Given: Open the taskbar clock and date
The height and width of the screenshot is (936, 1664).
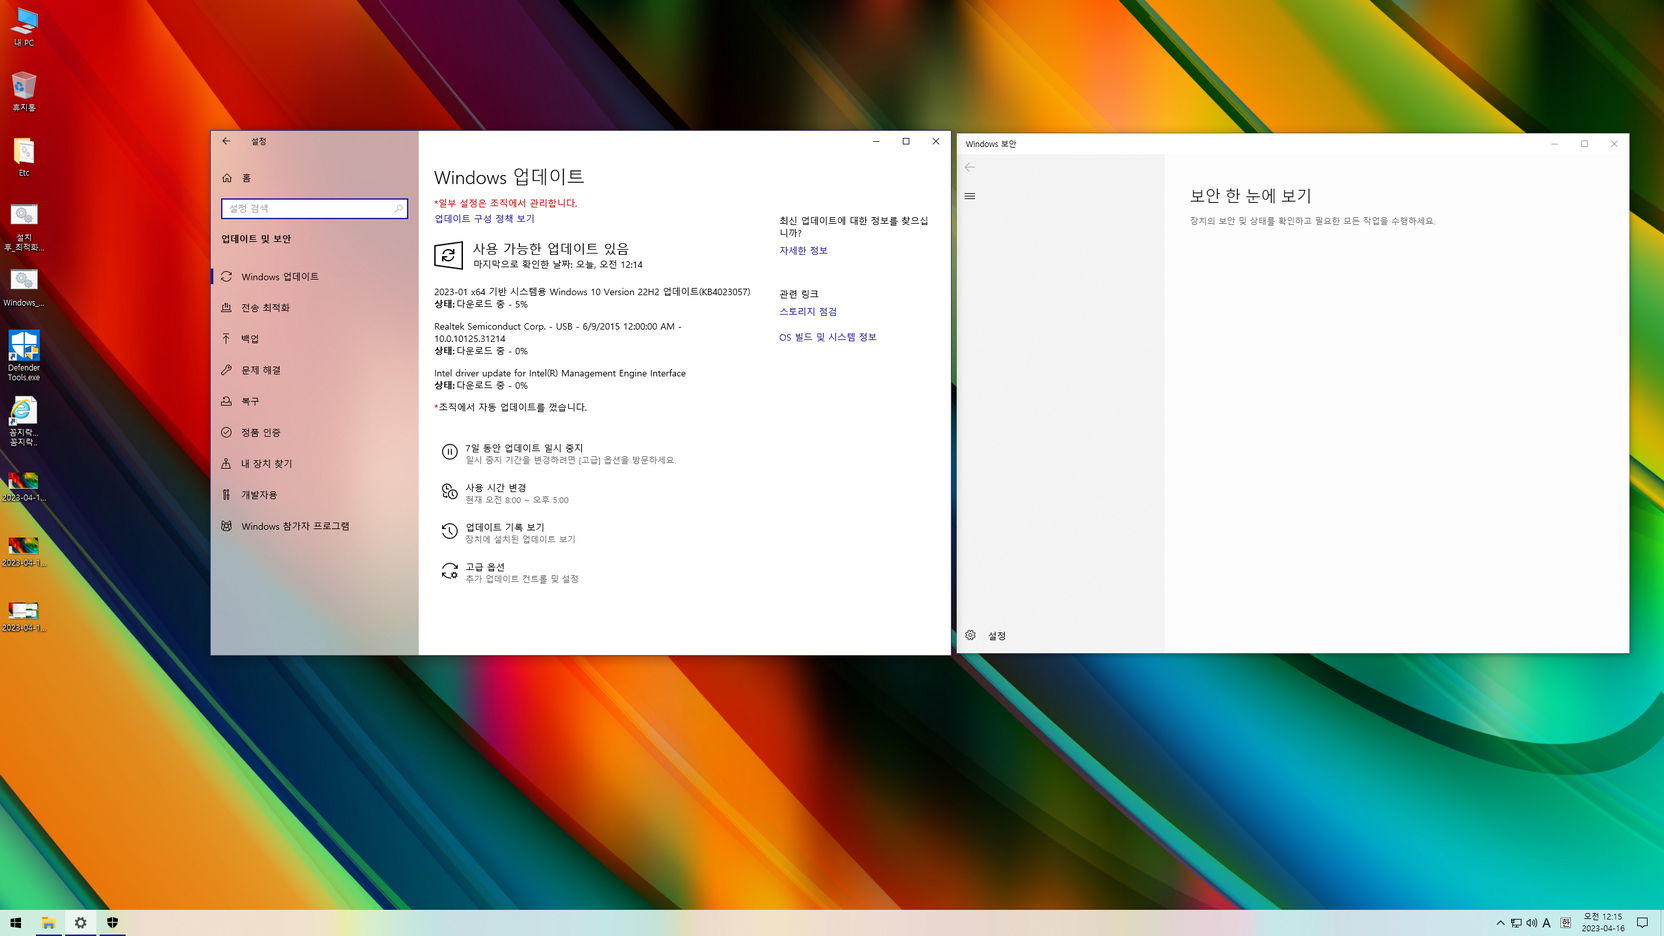Looking at the screenshot, I should (1603, 922).
